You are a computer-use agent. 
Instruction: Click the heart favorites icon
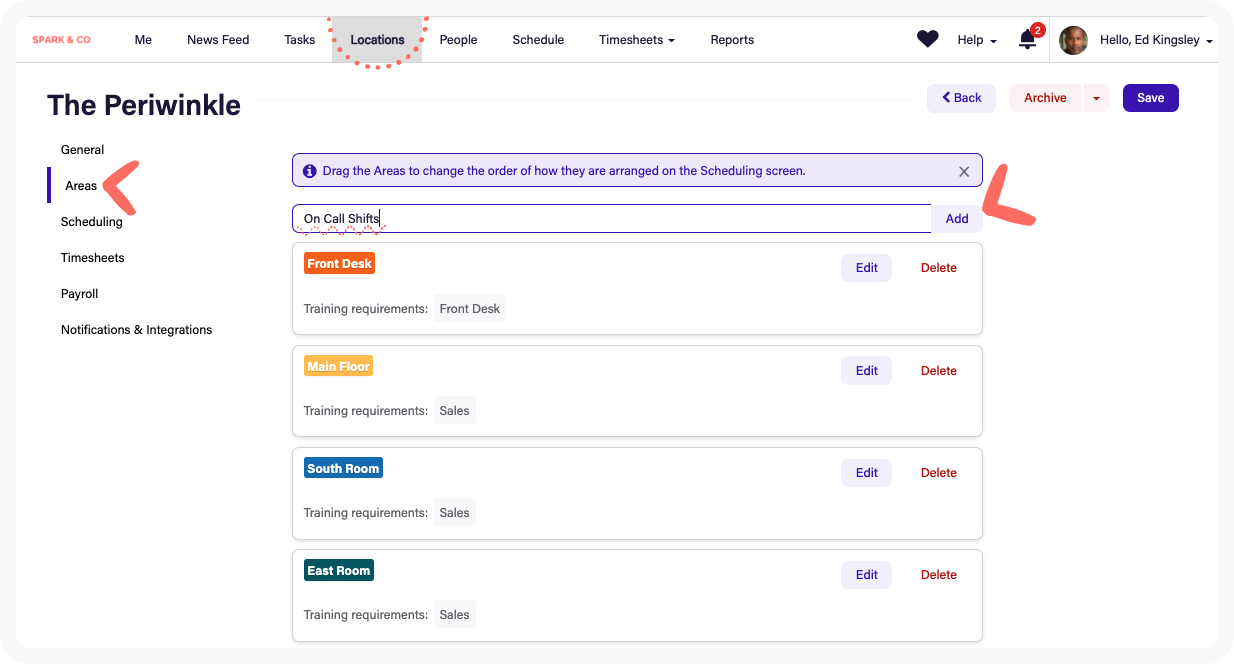[927, 38]
